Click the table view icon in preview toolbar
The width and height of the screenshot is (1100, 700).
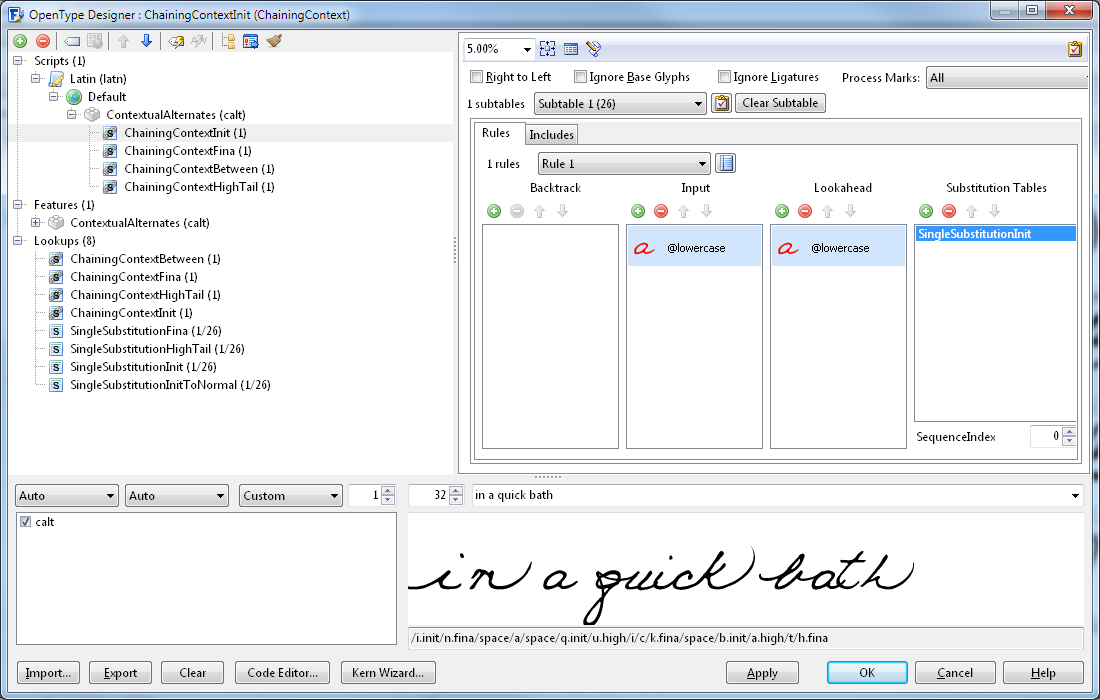571,49
